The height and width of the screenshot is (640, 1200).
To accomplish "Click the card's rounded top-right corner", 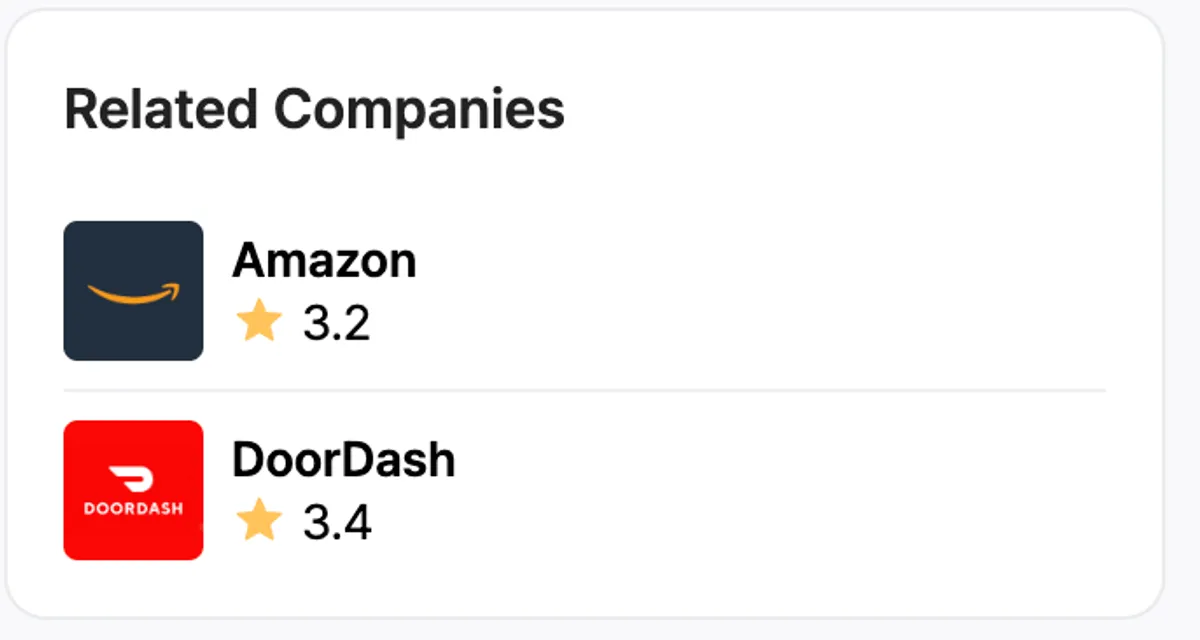I will coord(1149,26).
